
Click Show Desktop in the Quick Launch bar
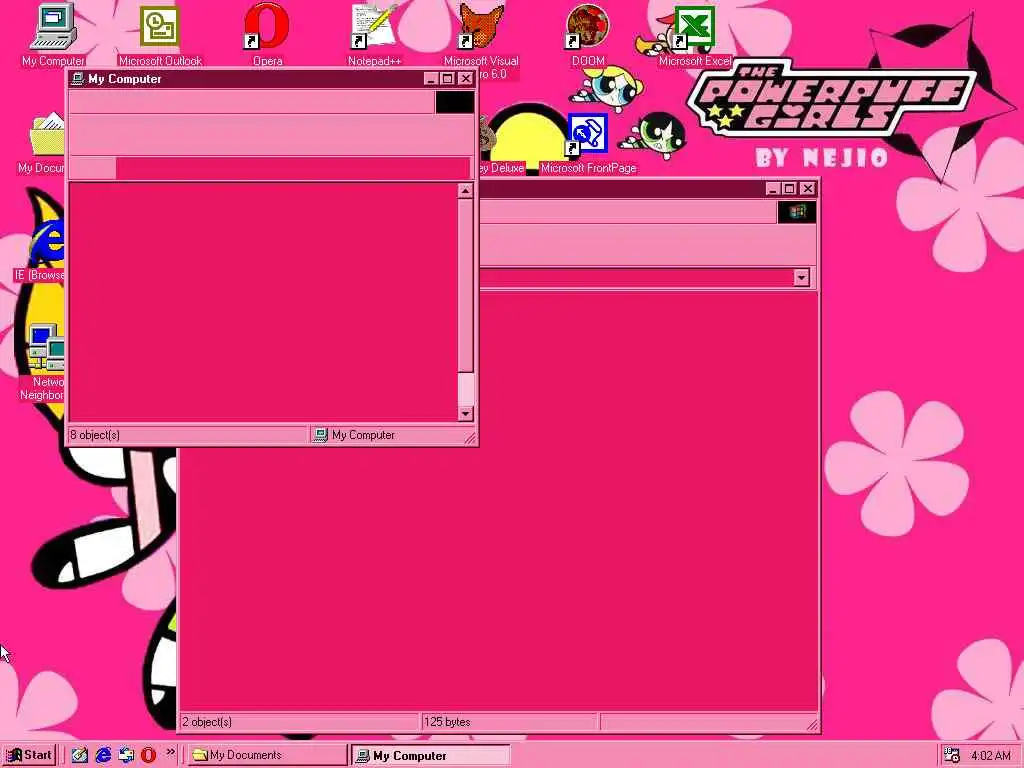pyautogui.click(x=79, y=755)
